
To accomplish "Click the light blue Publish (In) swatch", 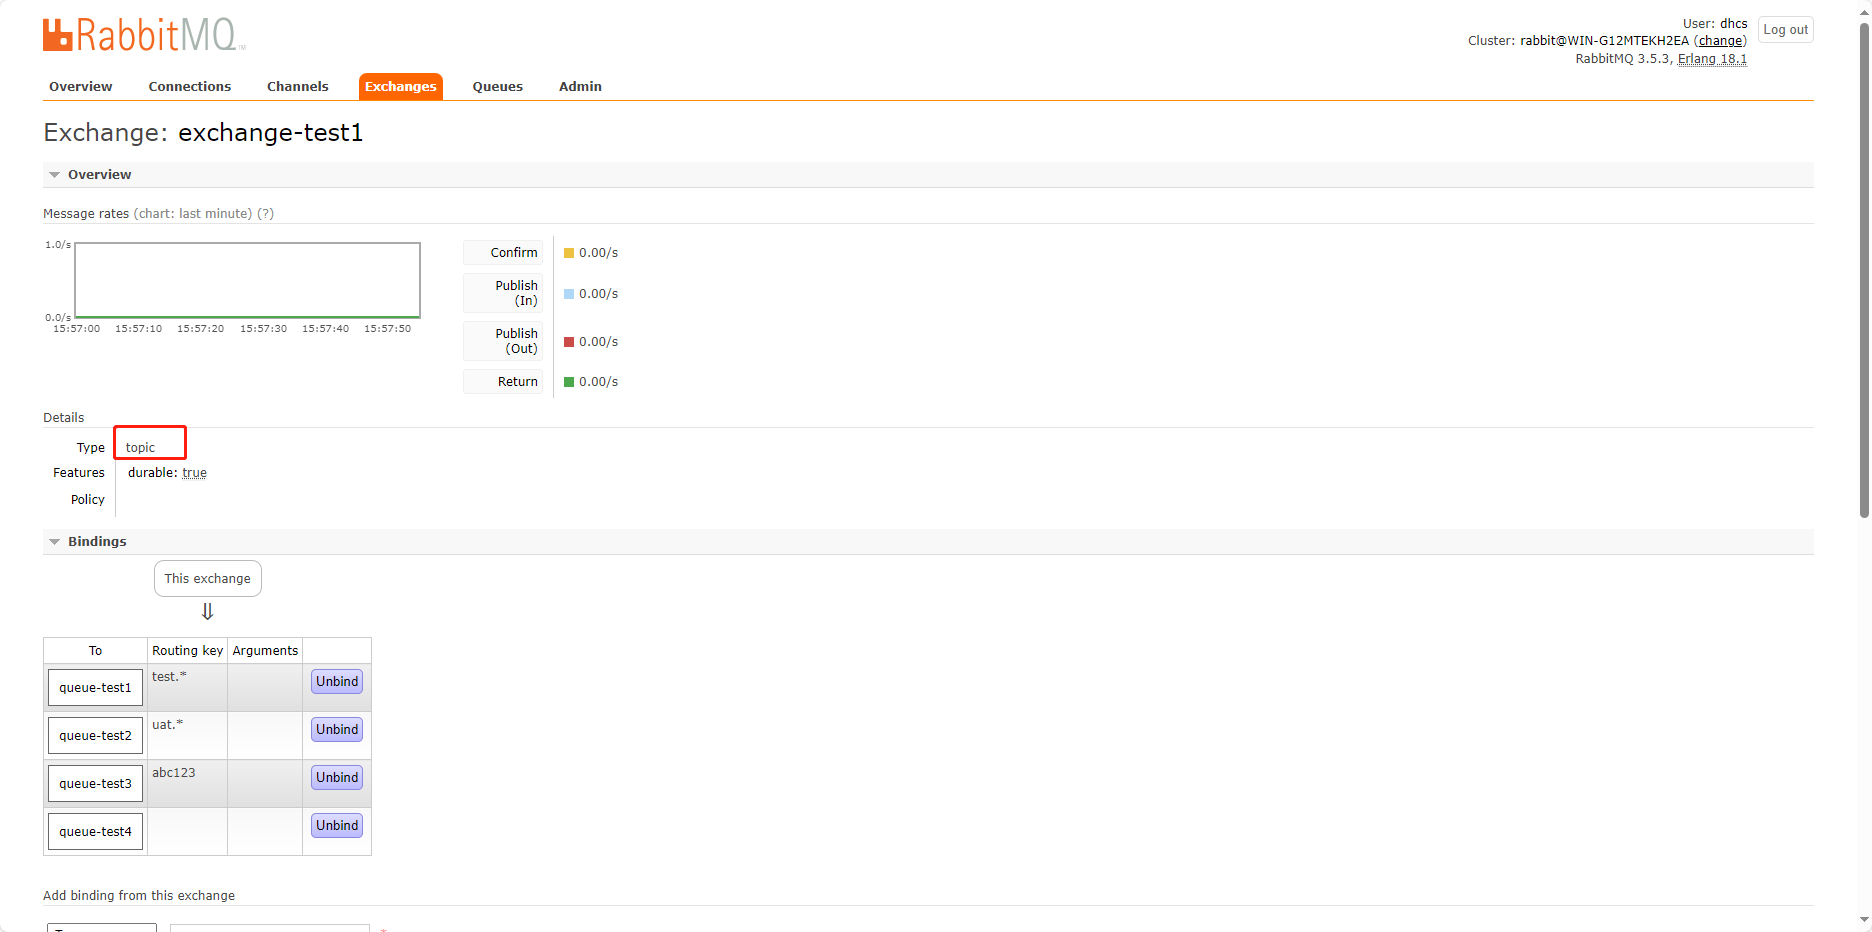I will 569,294.
